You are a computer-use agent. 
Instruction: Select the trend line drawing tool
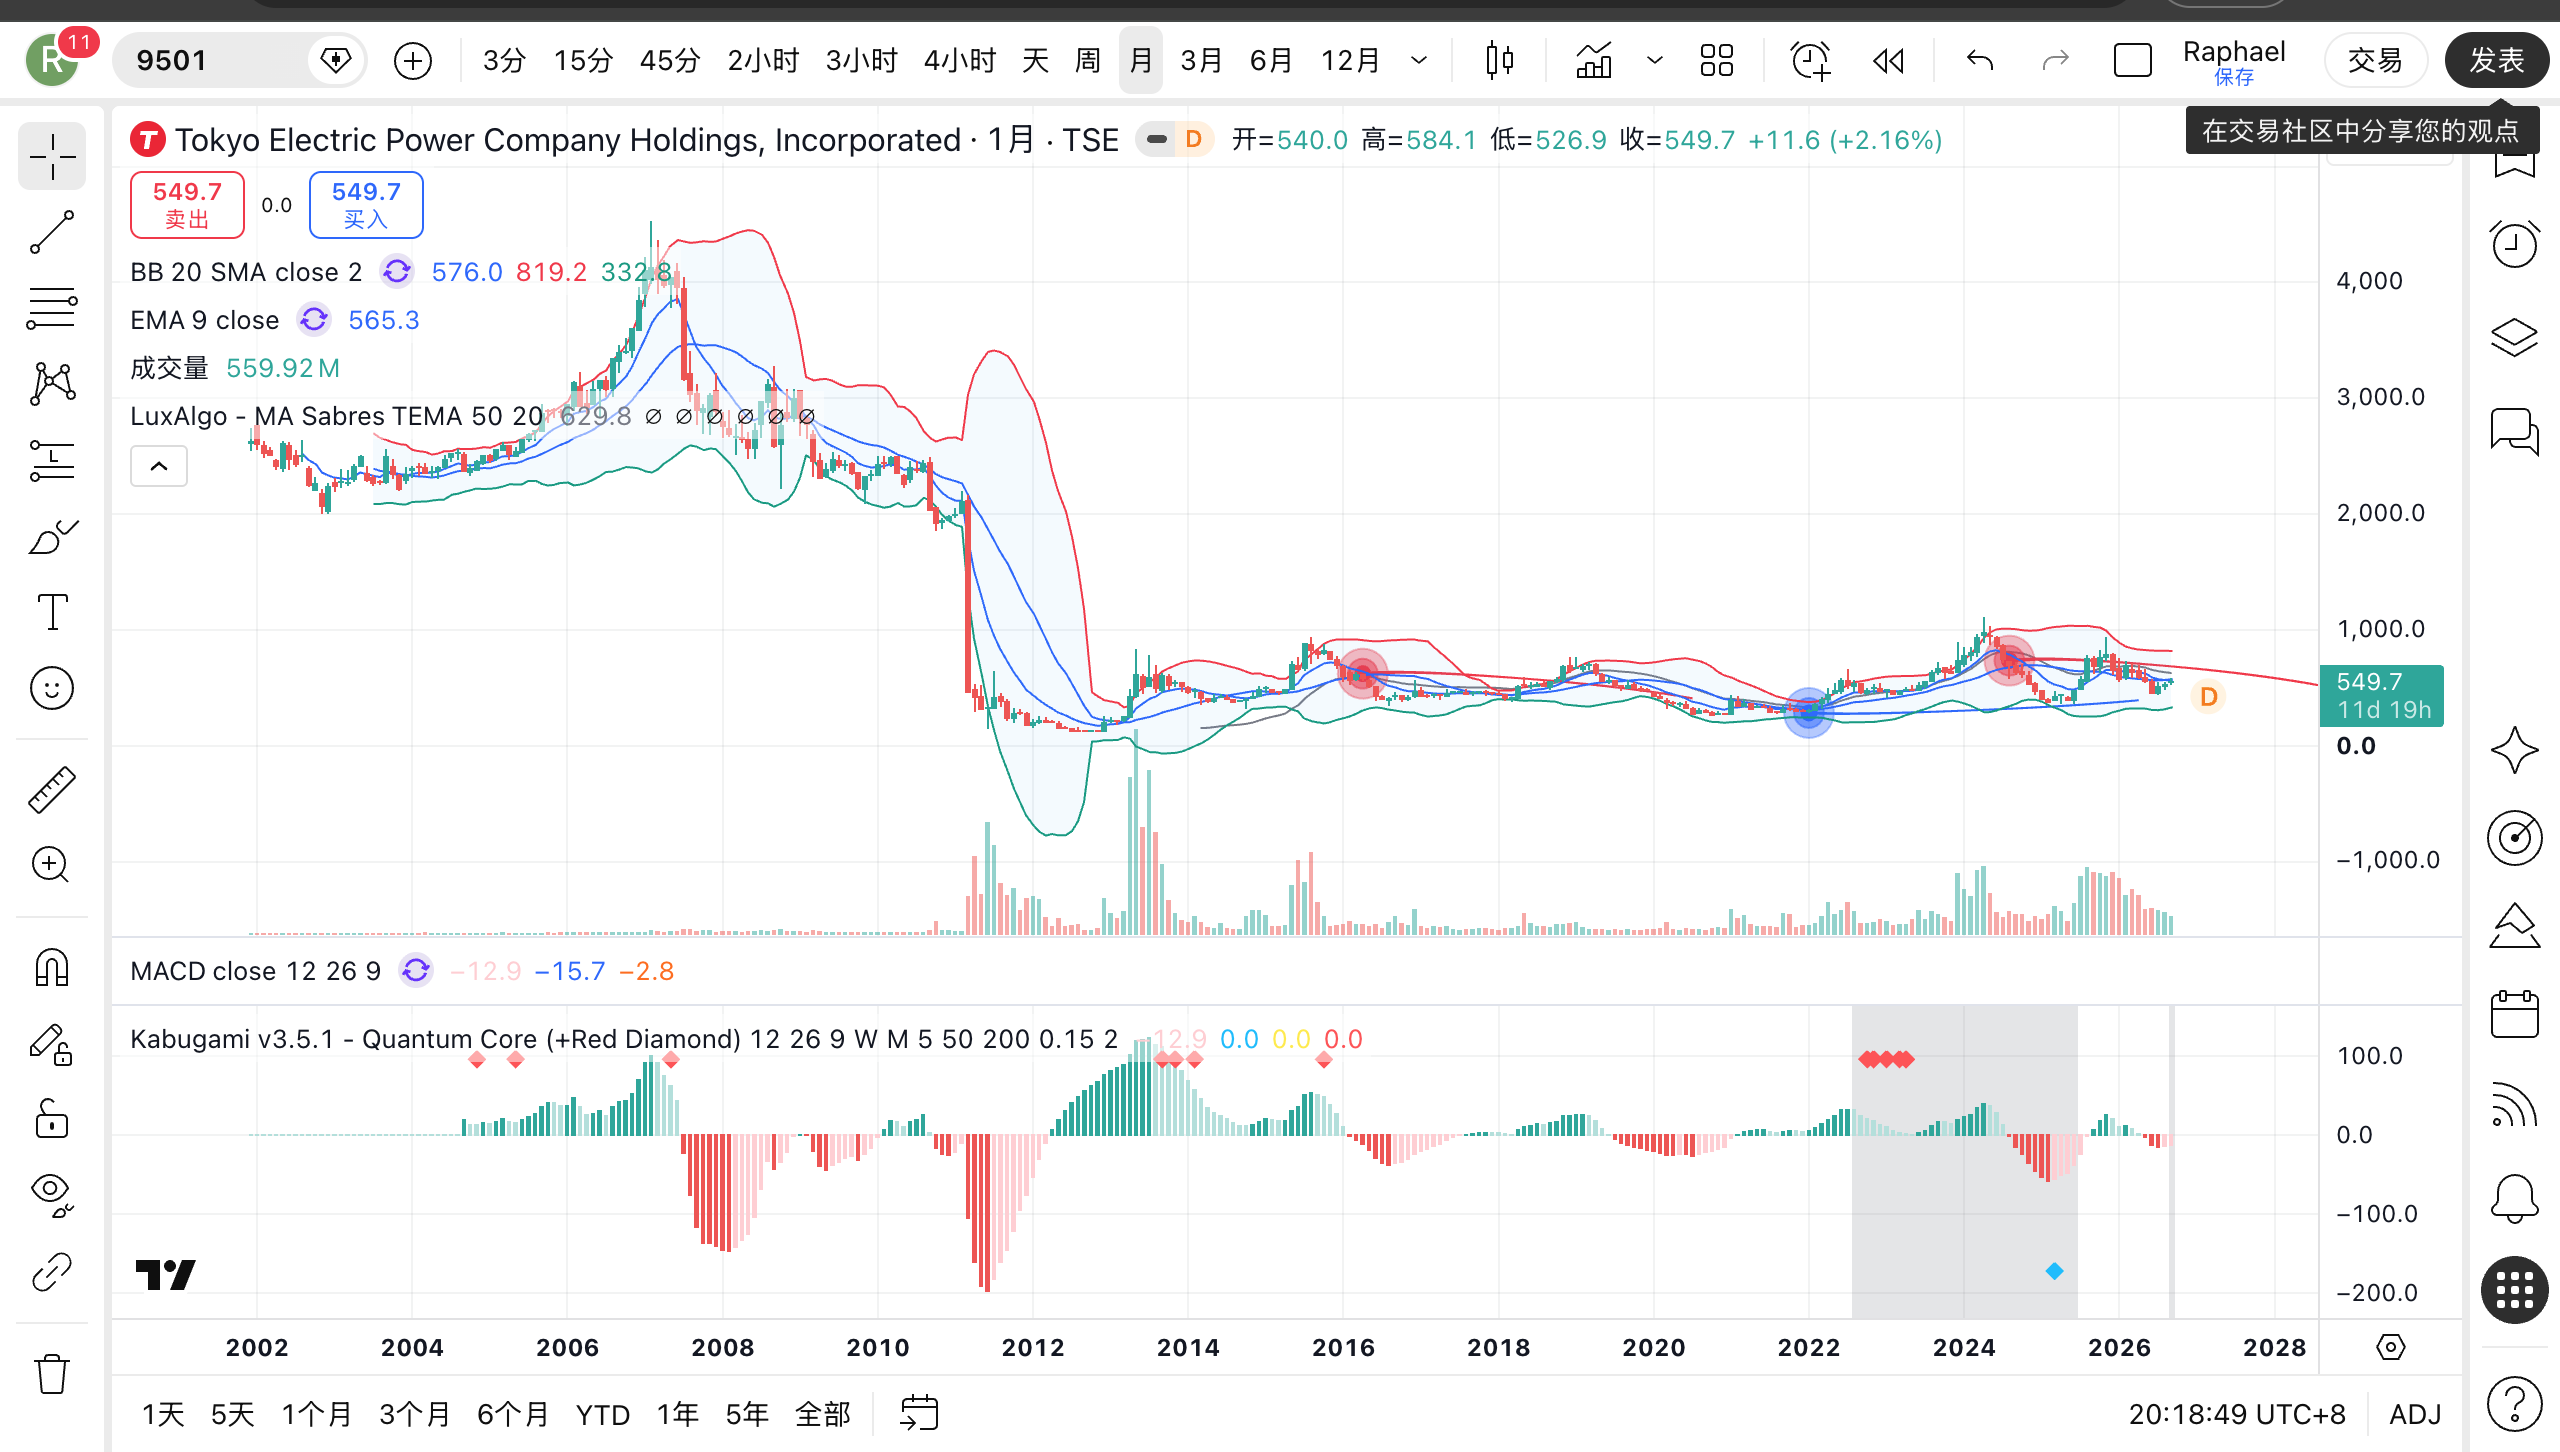pos(52,232)
